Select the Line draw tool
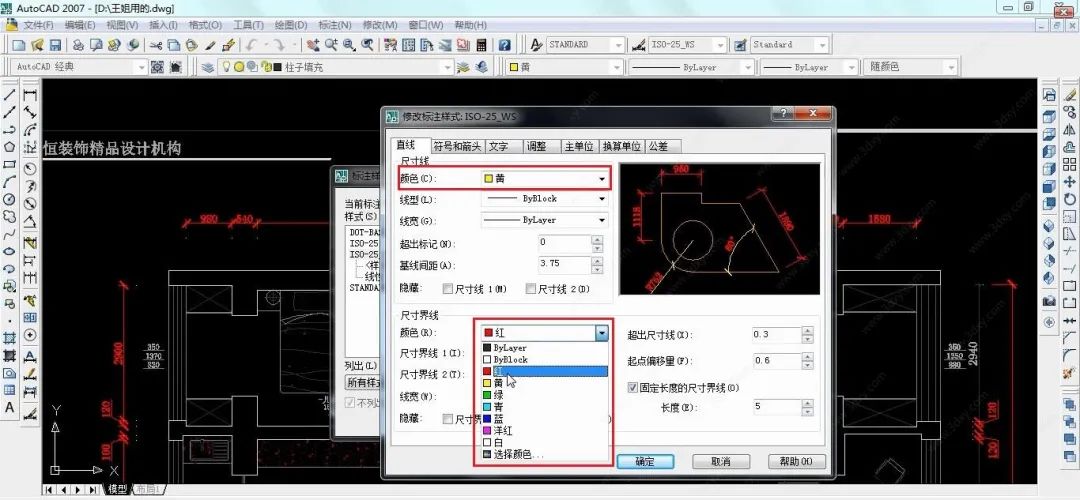The height and width of the screenshot is (500, 1080). [x=10, y=95]
